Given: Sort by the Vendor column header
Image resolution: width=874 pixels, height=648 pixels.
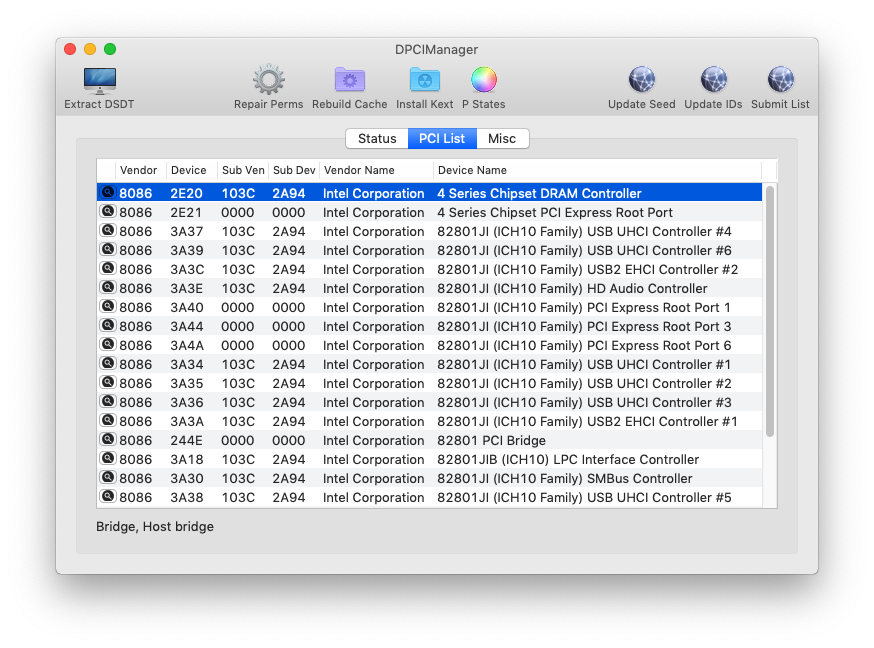Looking at the screenshot, I should [x=139, y=170].
